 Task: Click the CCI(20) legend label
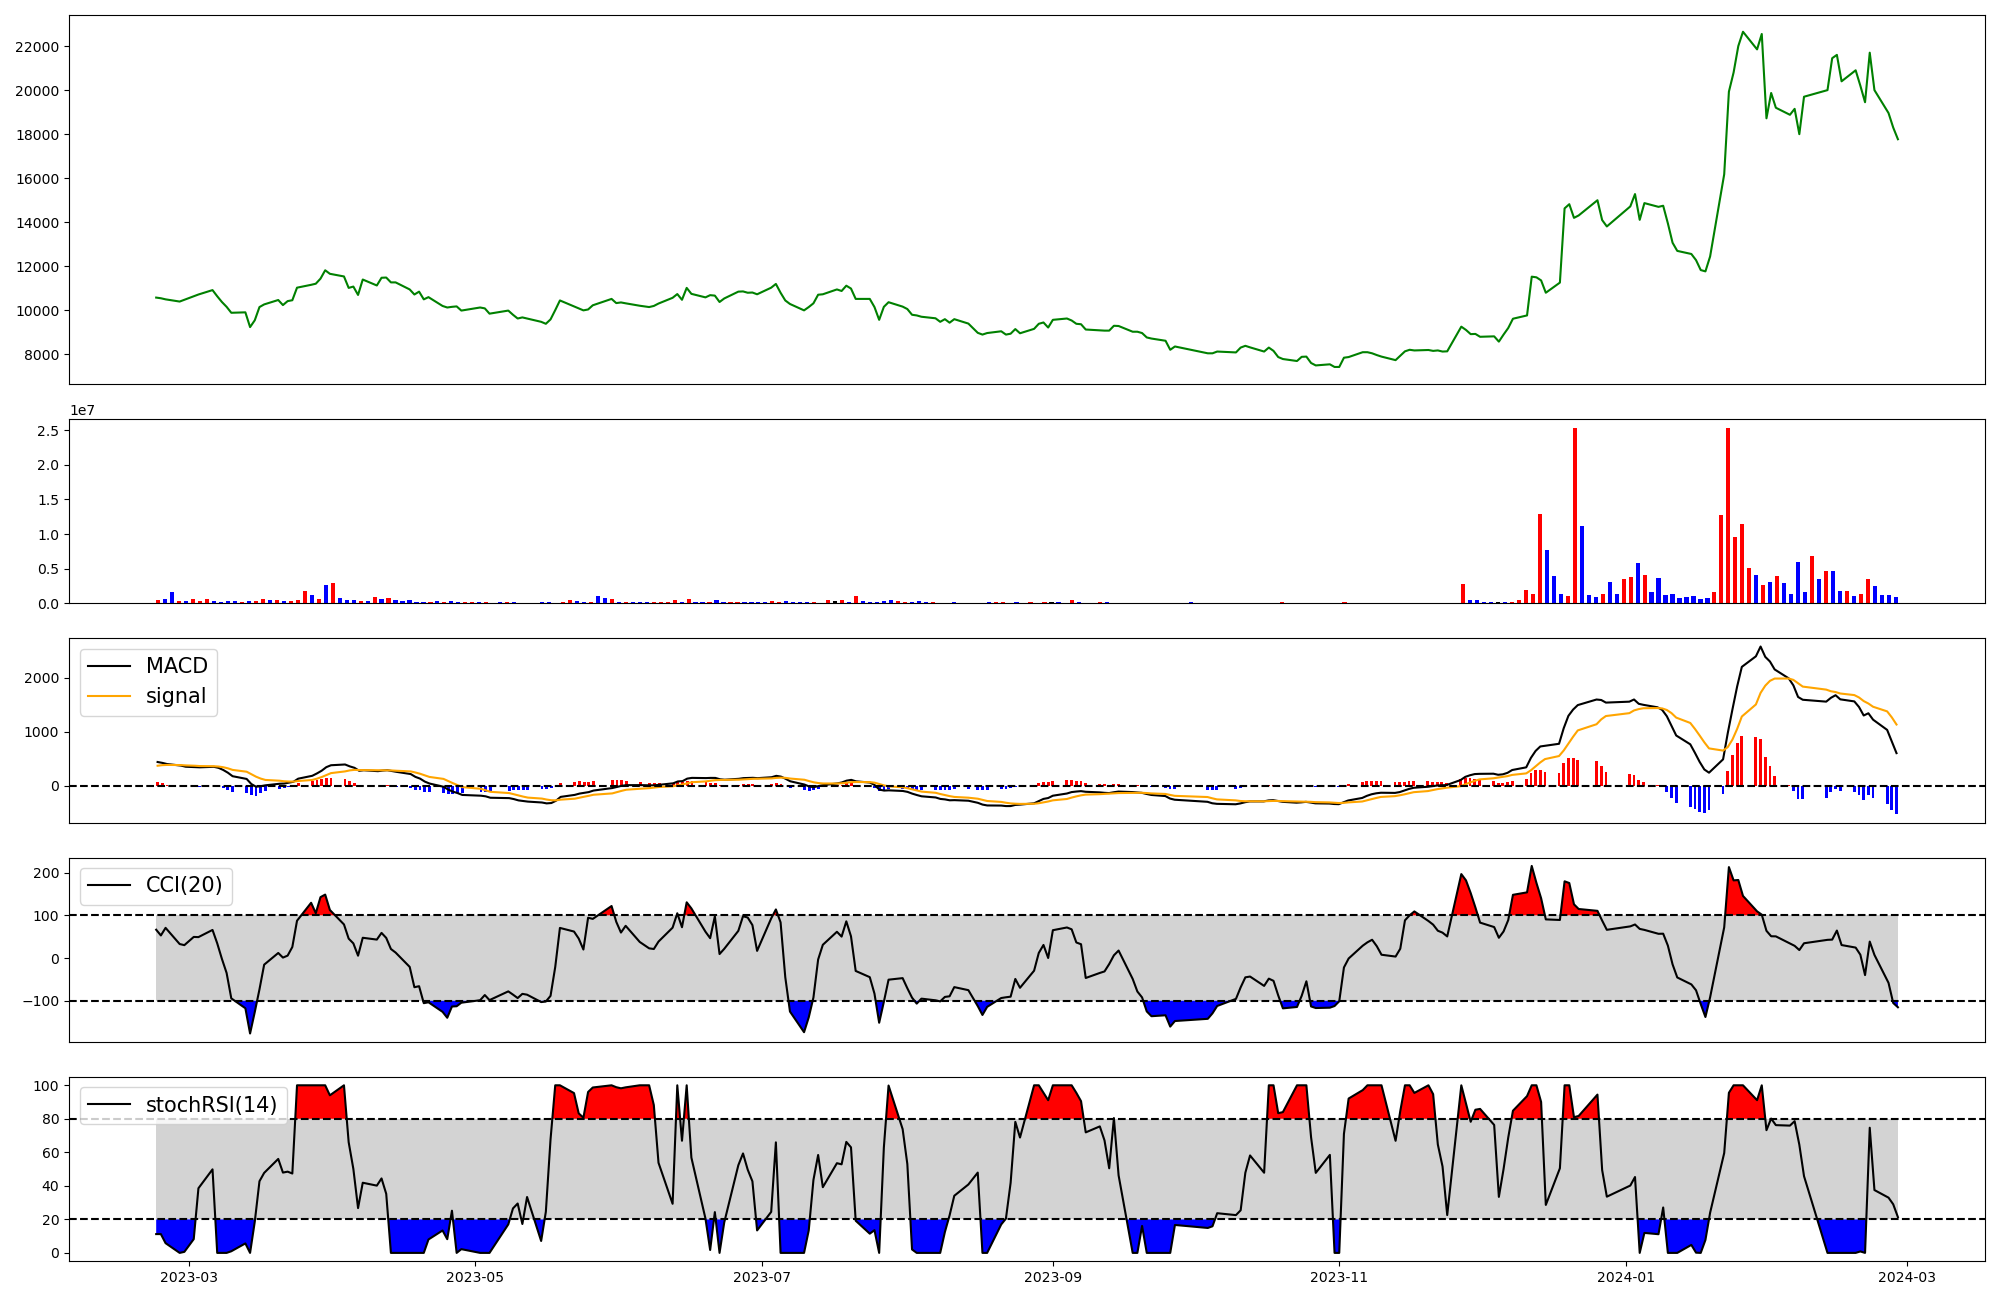tap(184, 885)
